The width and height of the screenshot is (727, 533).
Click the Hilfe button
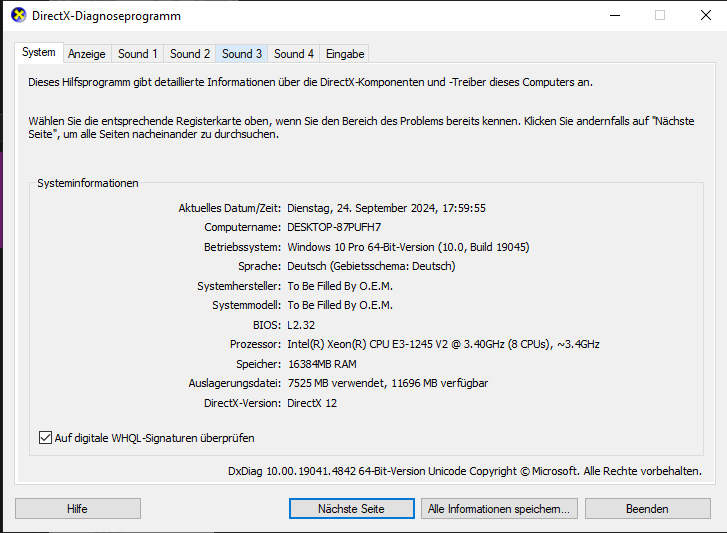coord(77,508)
